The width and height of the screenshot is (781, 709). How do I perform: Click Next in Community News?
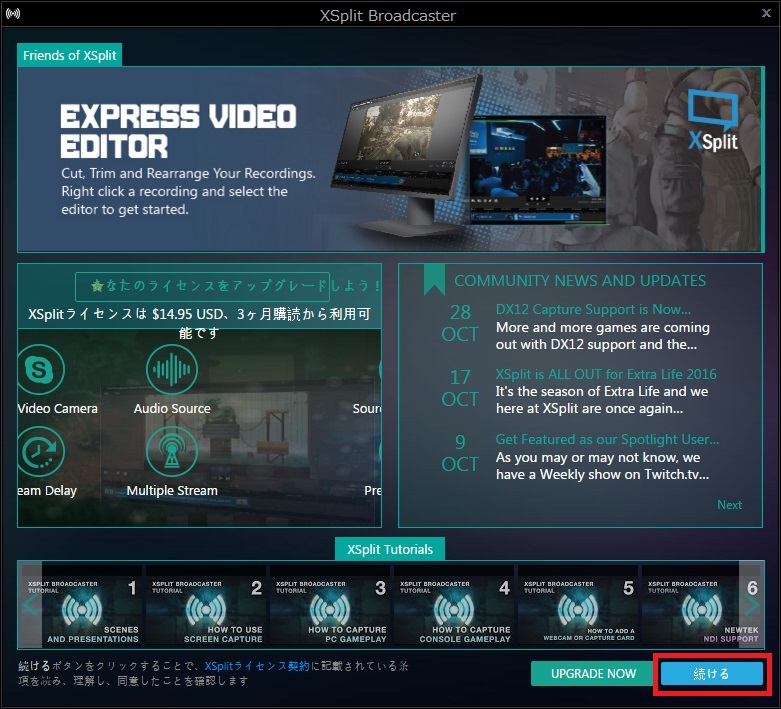[729, 505]
